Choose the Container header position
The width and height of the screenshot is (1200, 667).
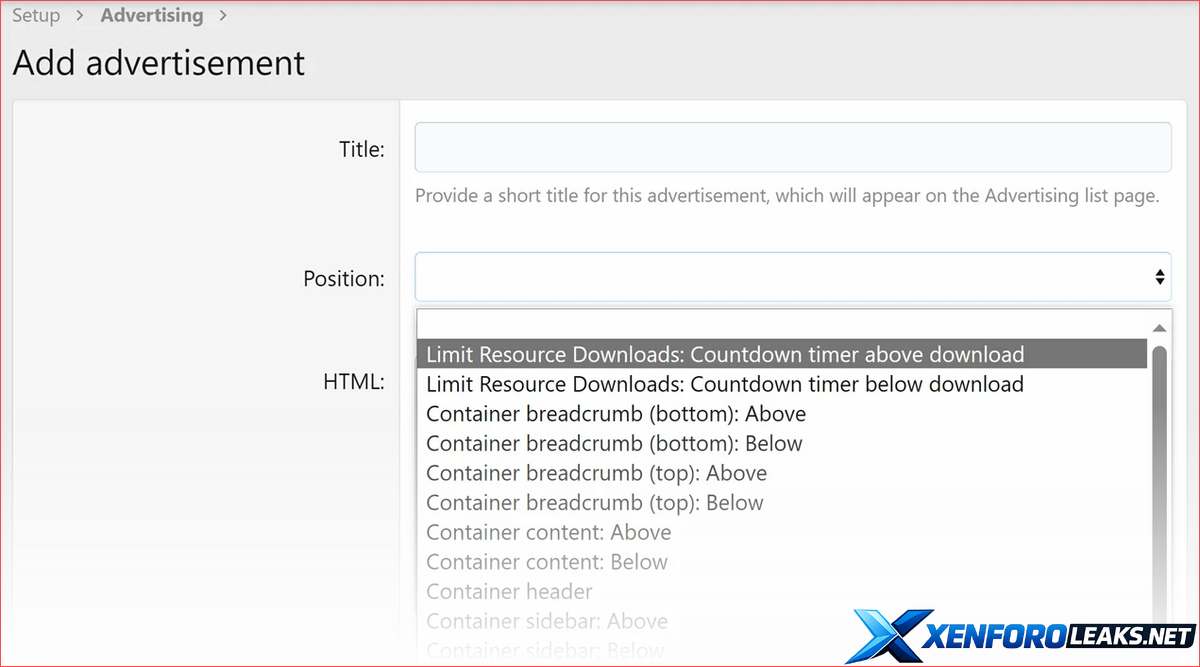[509, 591]
